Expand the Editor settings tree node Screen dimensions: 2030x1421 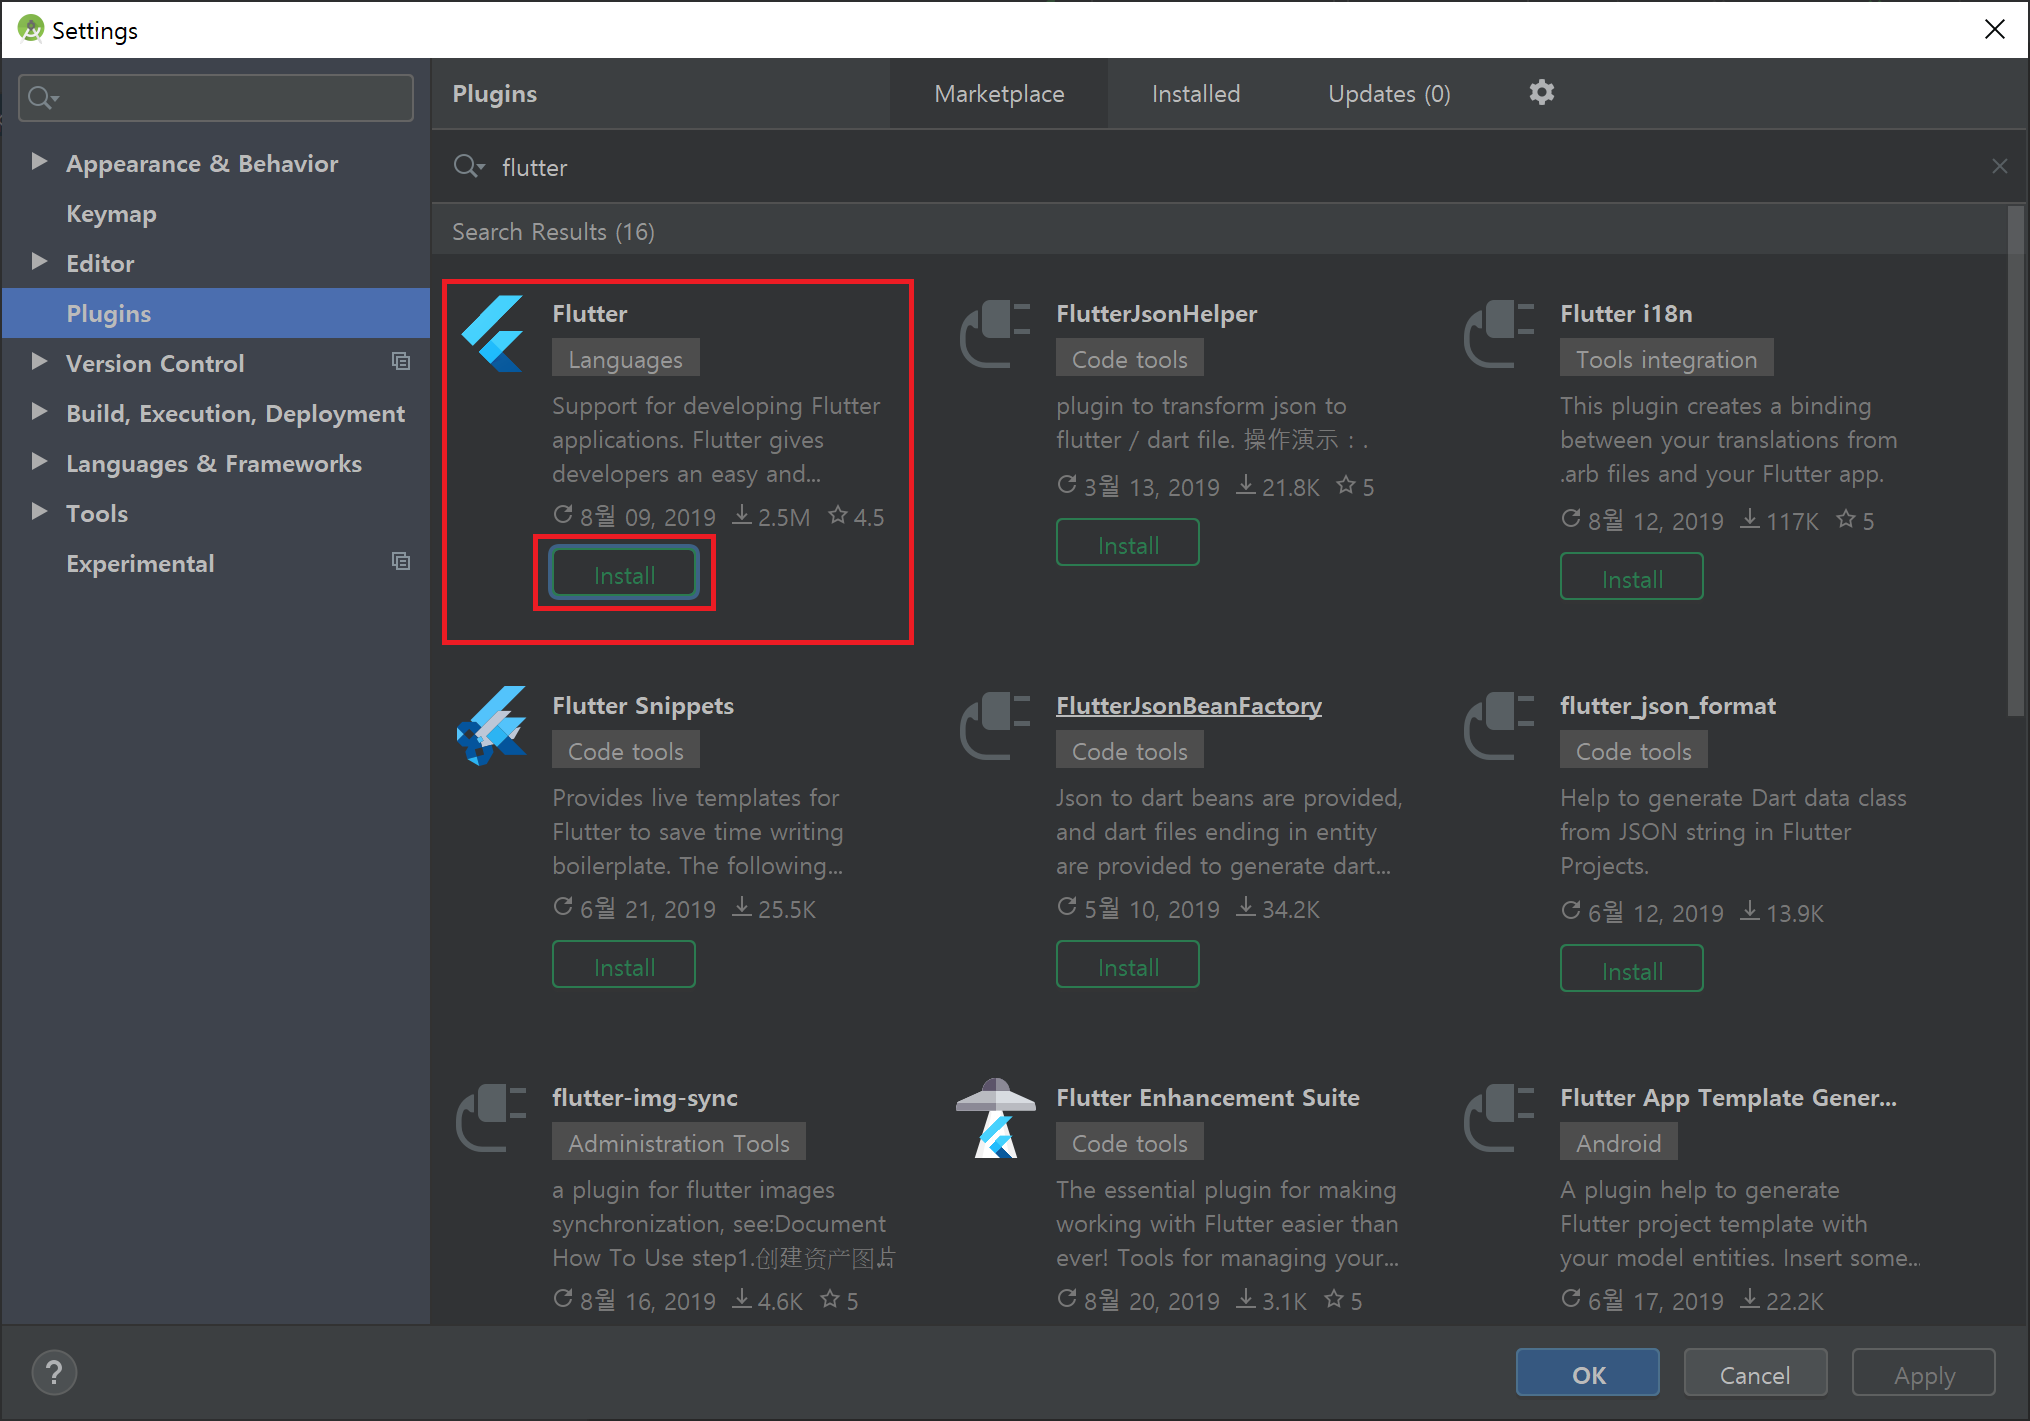(39, 262)
